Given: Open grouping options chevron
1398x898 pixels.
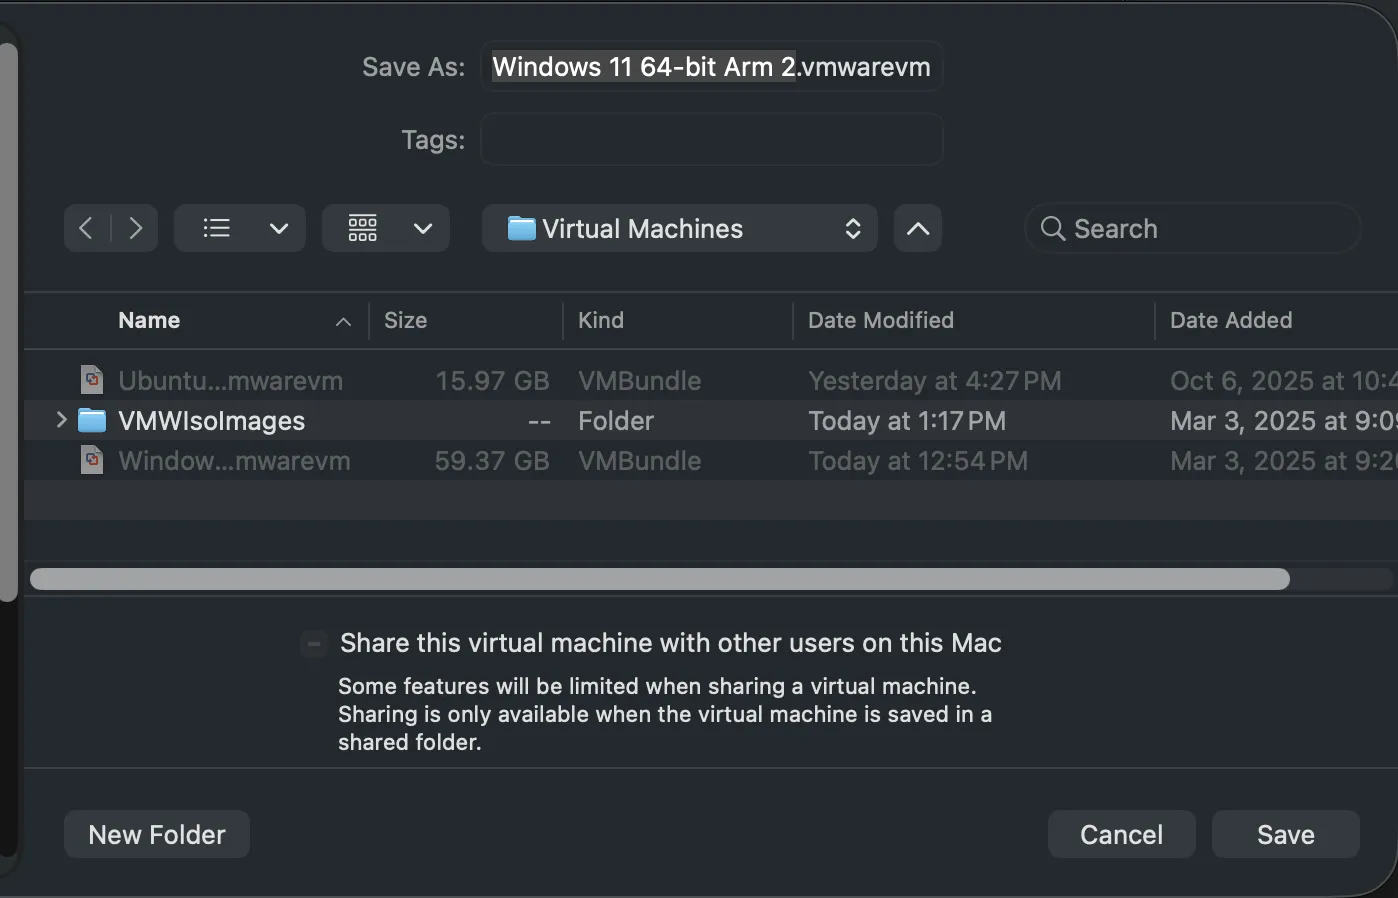Looking at the screenshot, I should point(423,229).
